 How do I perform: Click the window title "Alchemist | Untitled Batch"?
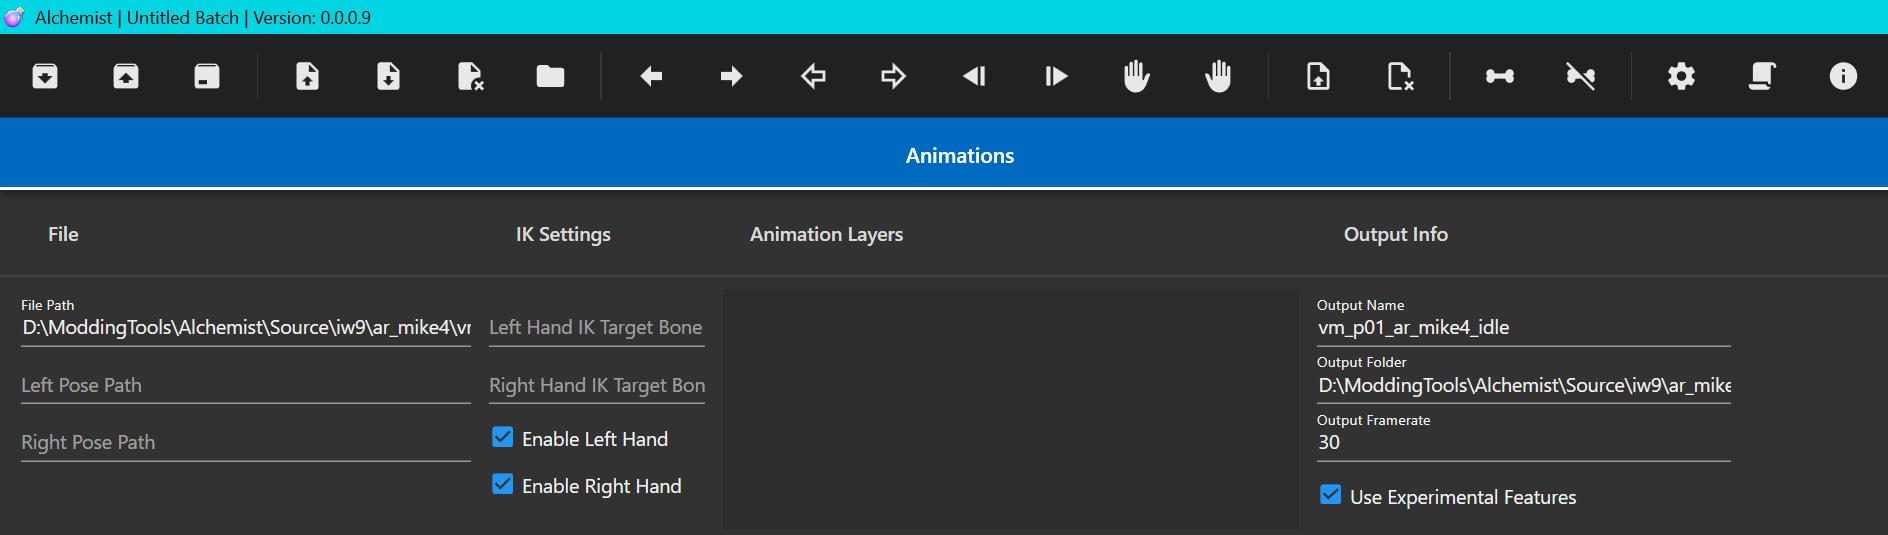pos(137,17)
